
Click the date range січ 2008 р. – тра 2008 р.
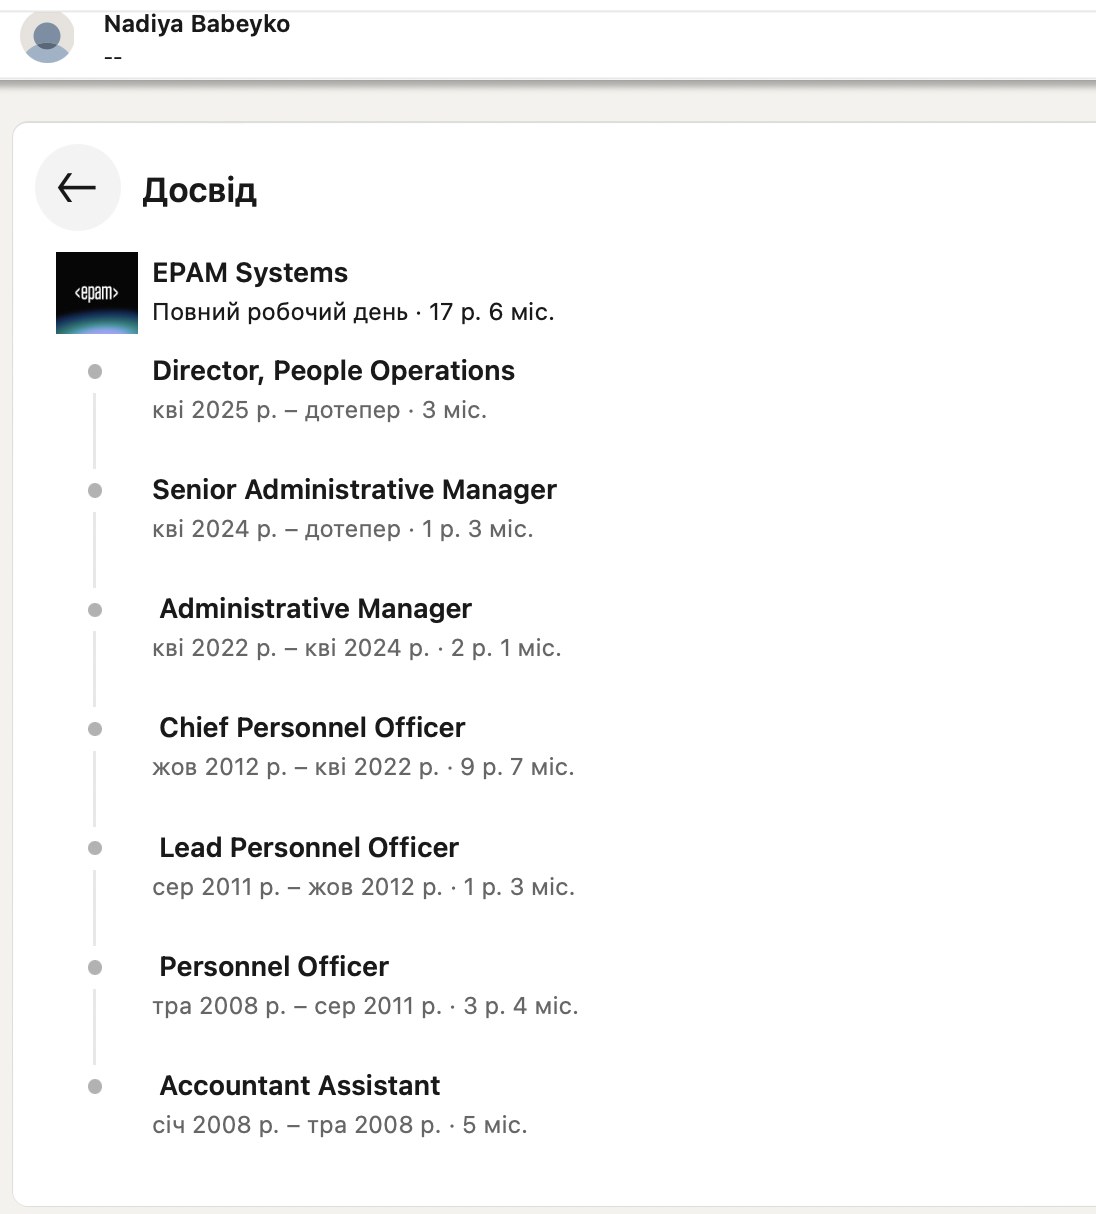[x=296, y=1125]
